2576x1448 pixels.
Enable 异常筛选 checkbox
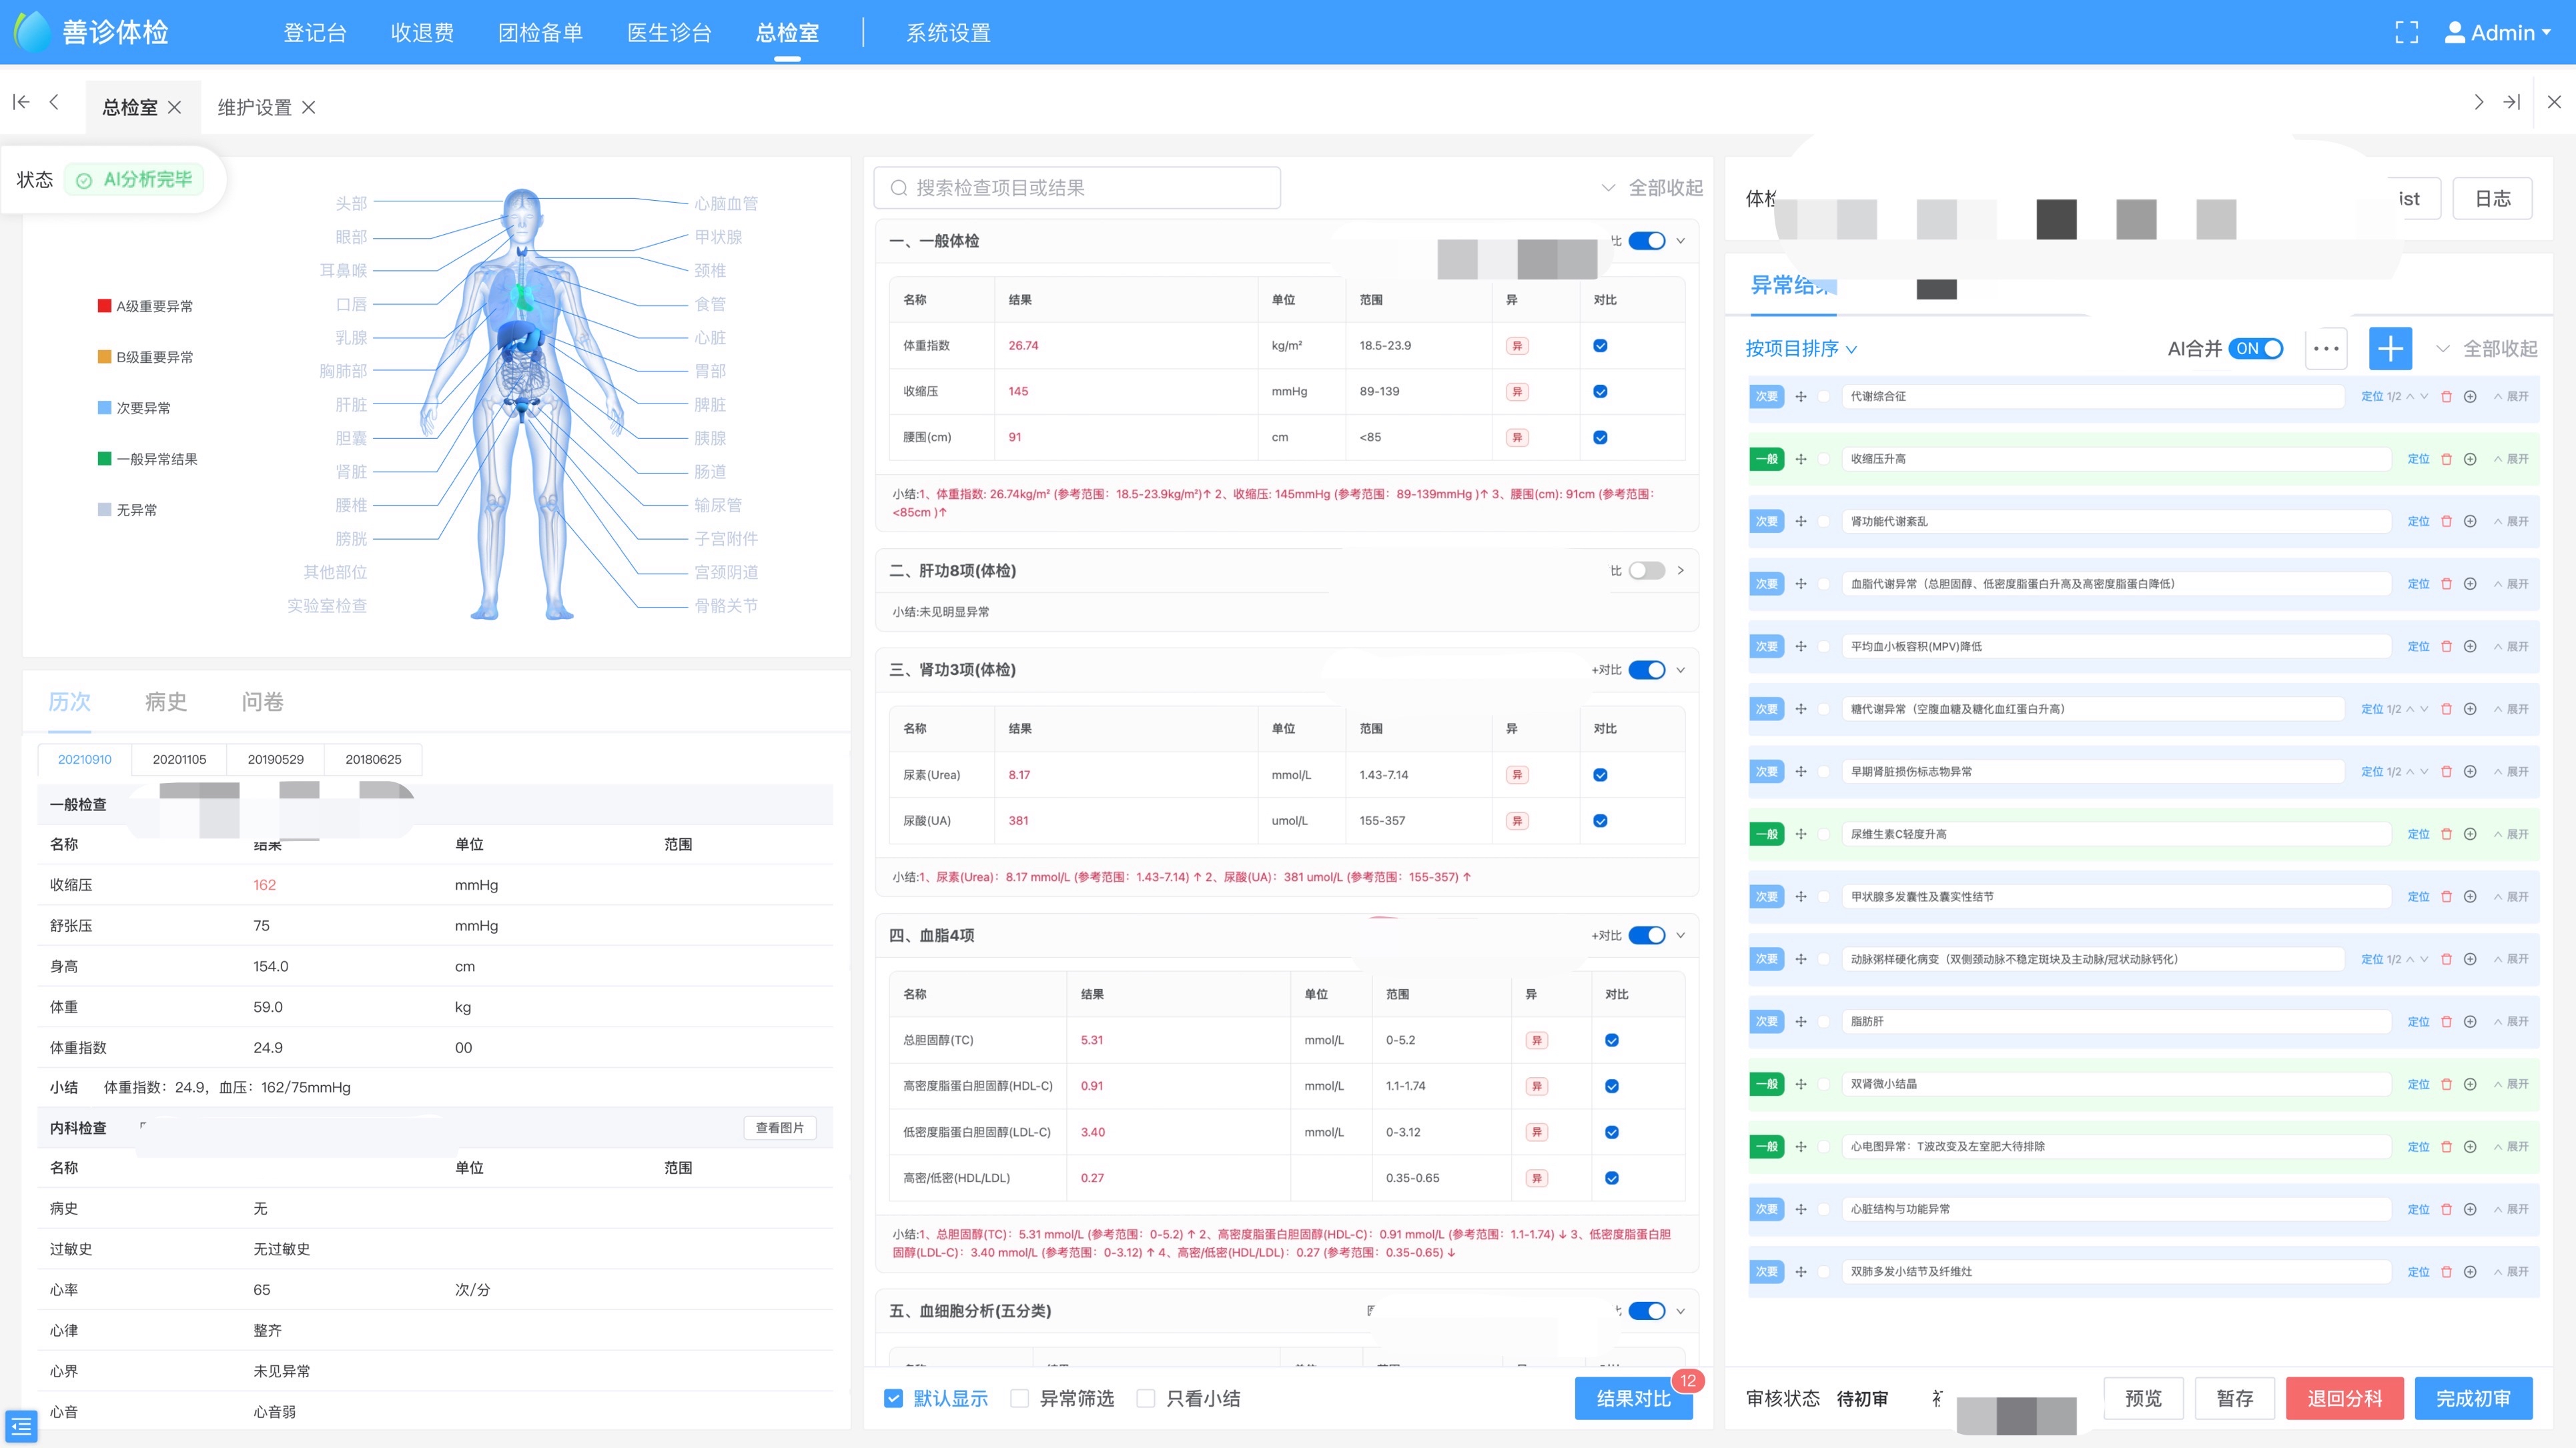1019,1398
